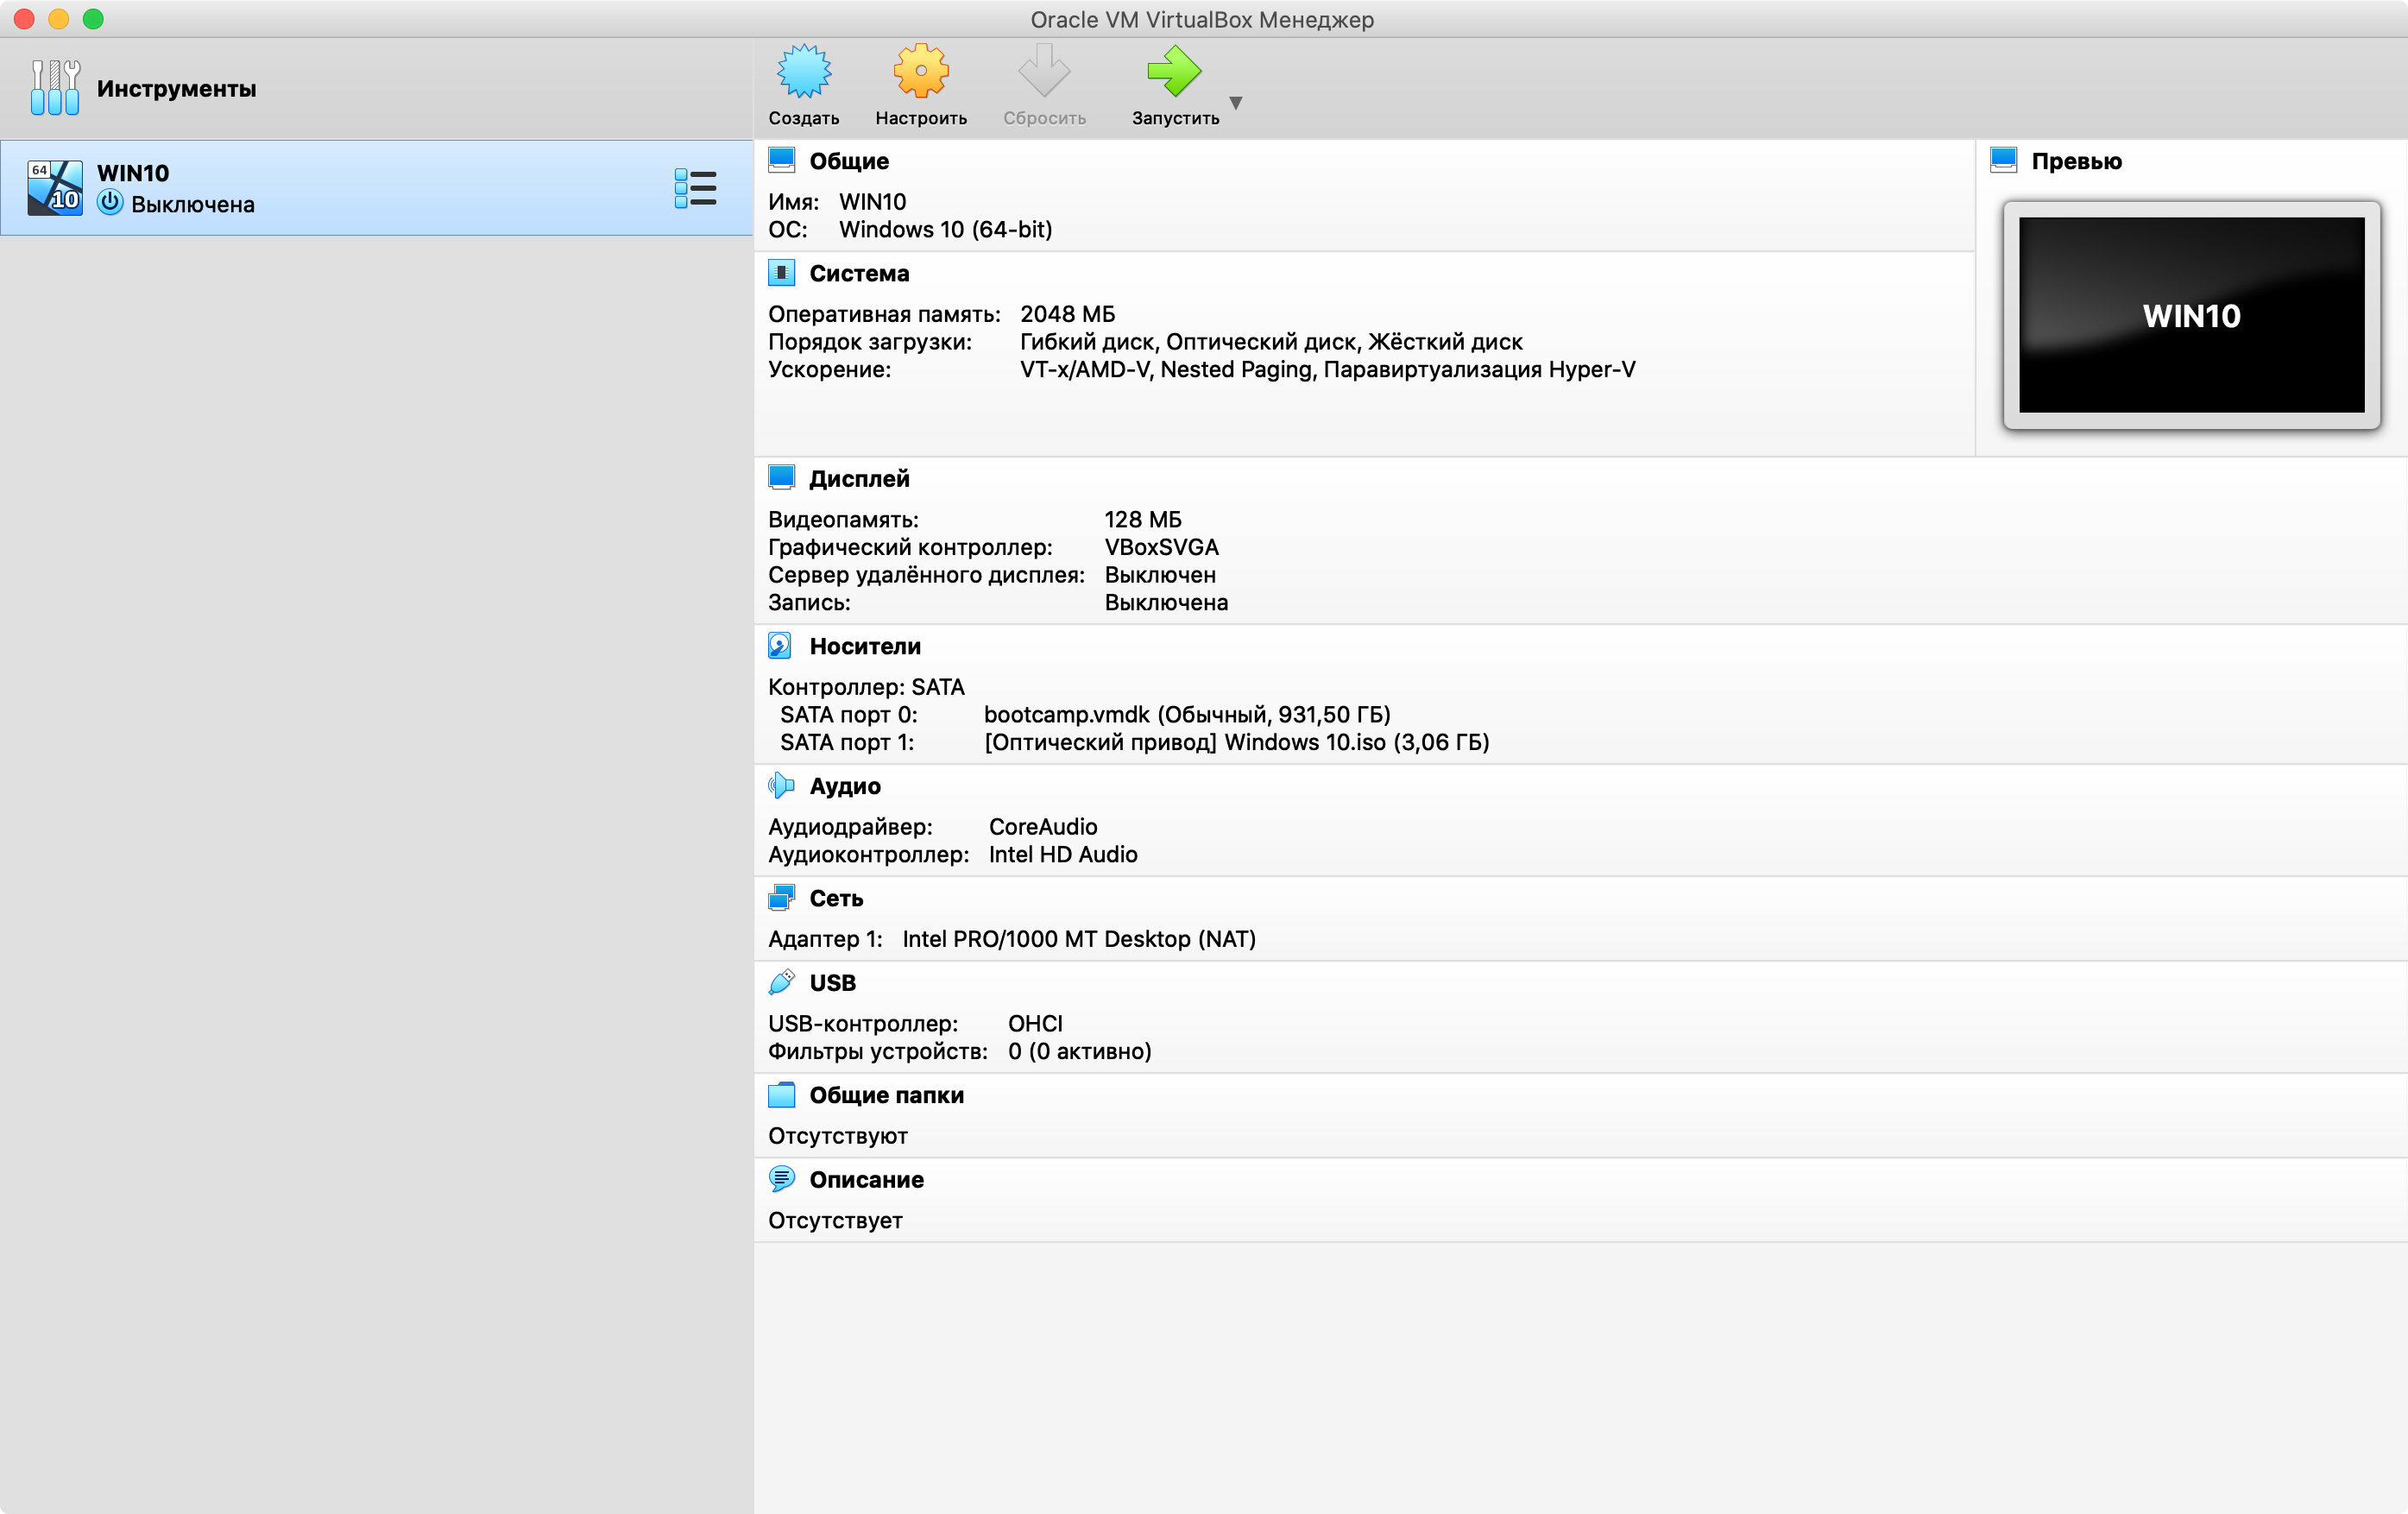2408x1514 pixels.
Task: Click the Создать (Create) toolbar icon
Action: point(803,71)
